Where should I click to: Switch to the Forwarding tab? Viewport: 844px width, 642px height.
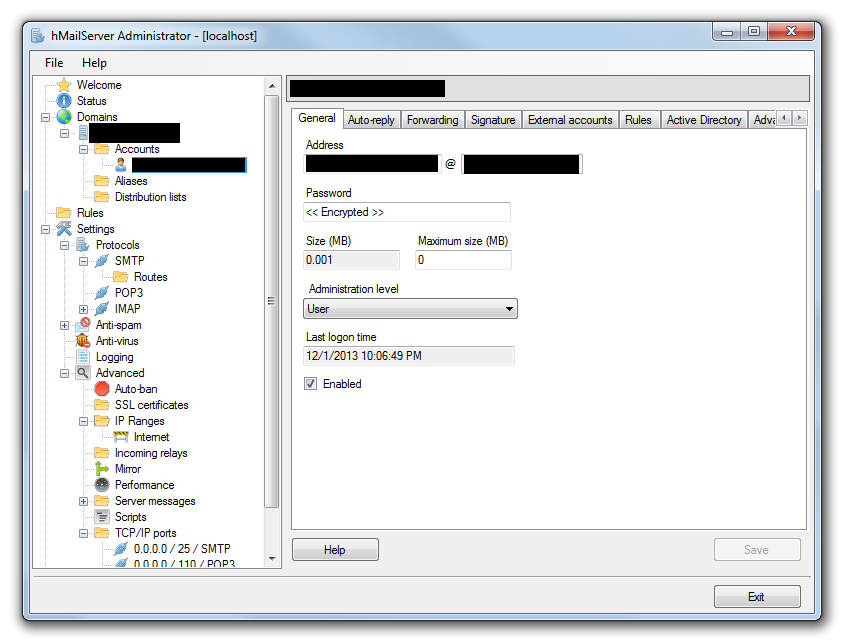(x=432, y=119)
